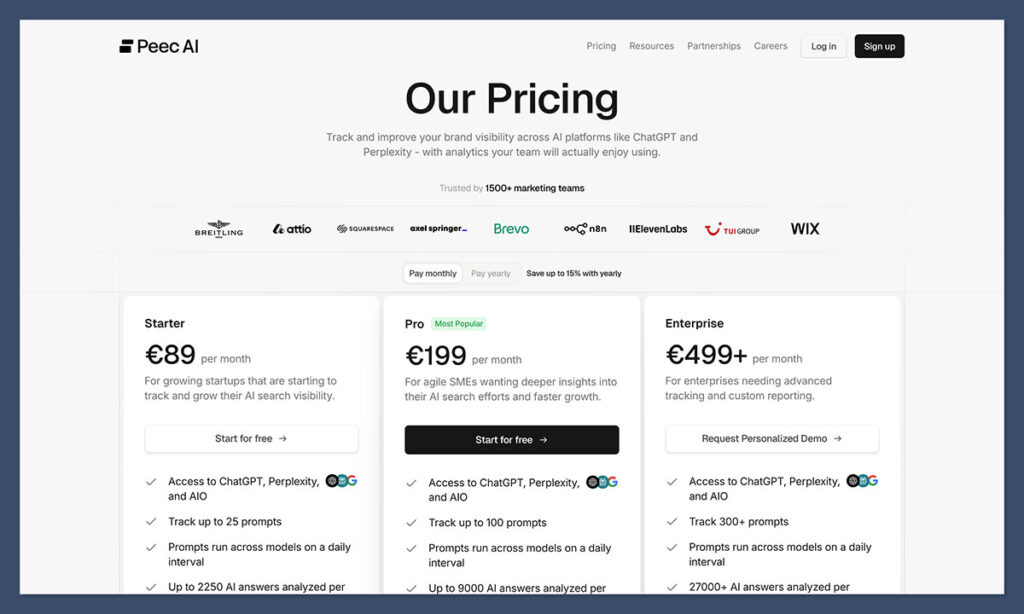The width and height of the screenshot is (1024, 614).
Task: Click the Squarespace logo
Action: tap(365, 228)
